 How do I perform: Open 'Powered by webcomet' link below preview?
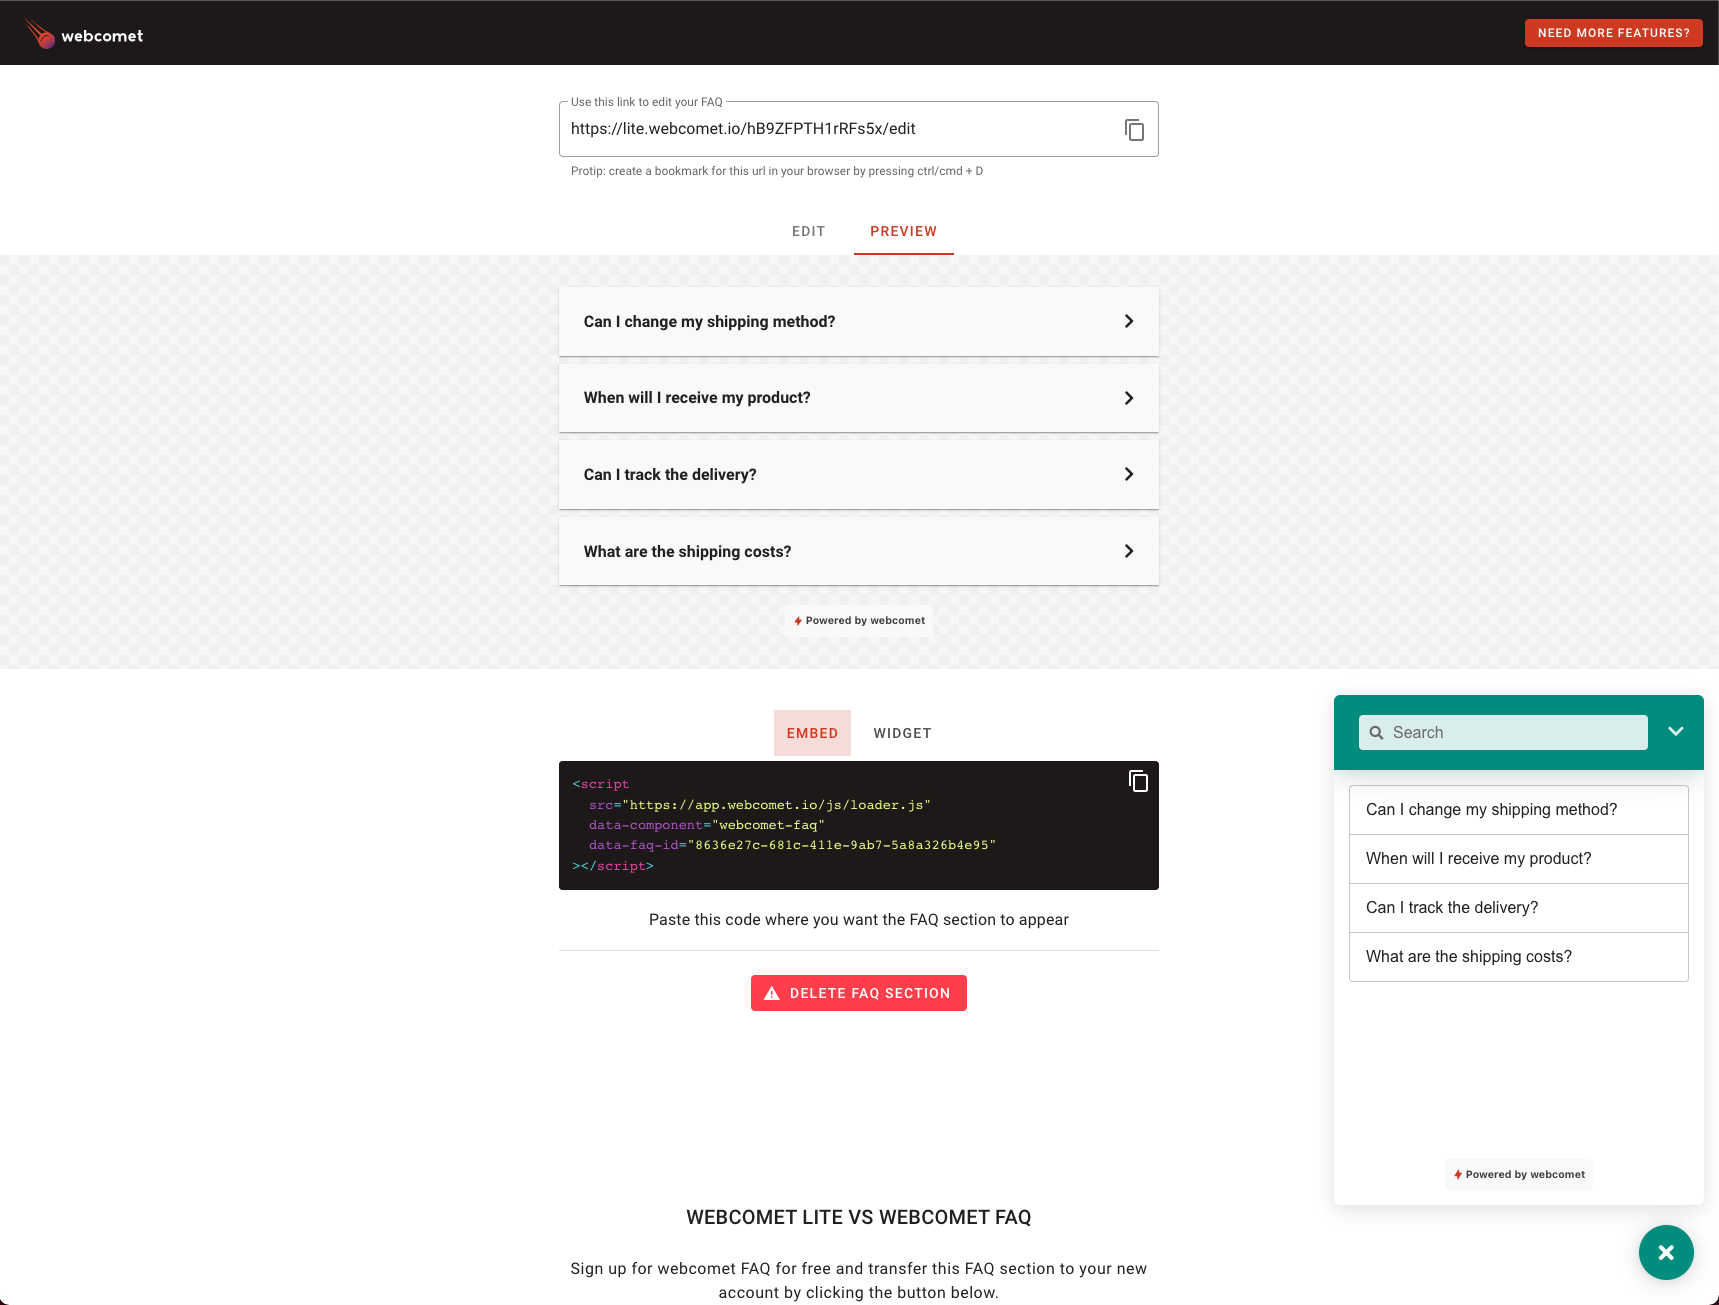click(859, 621)
